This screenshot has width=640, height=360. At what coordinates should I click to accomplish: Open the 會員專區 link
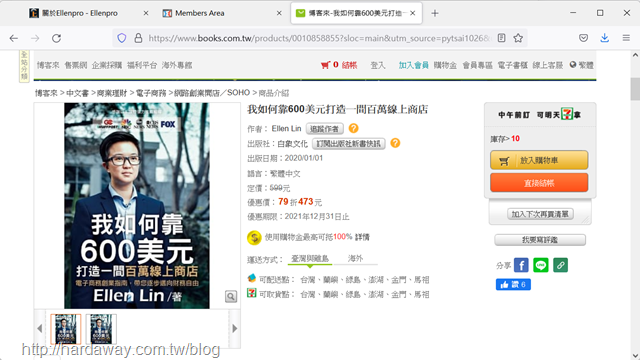tap(478, 65)
